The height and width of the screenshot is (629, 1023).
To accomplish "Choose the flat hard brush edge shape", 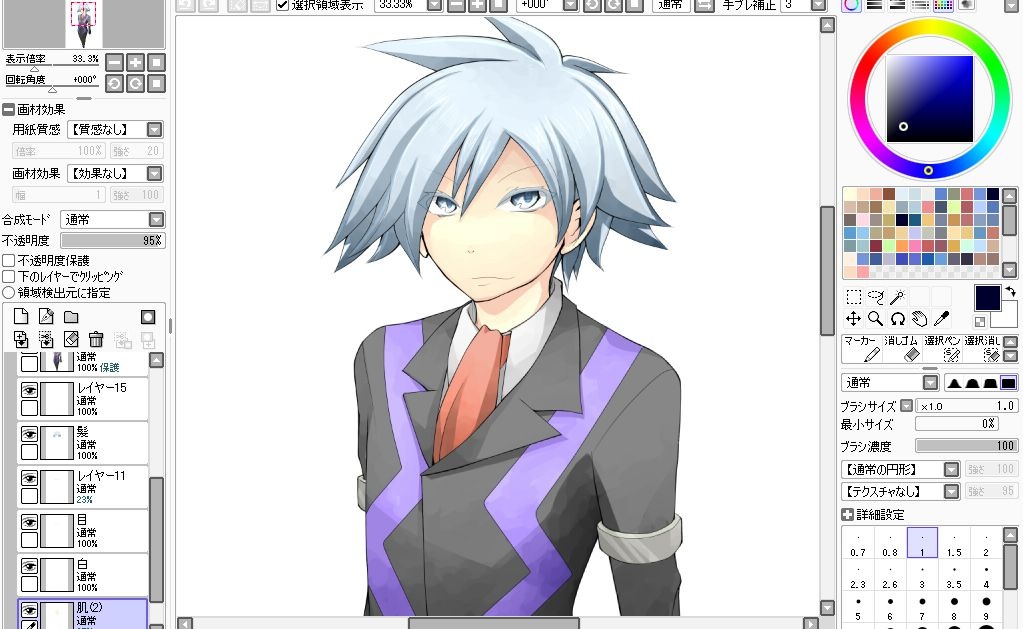I will tap(1008, 383).
